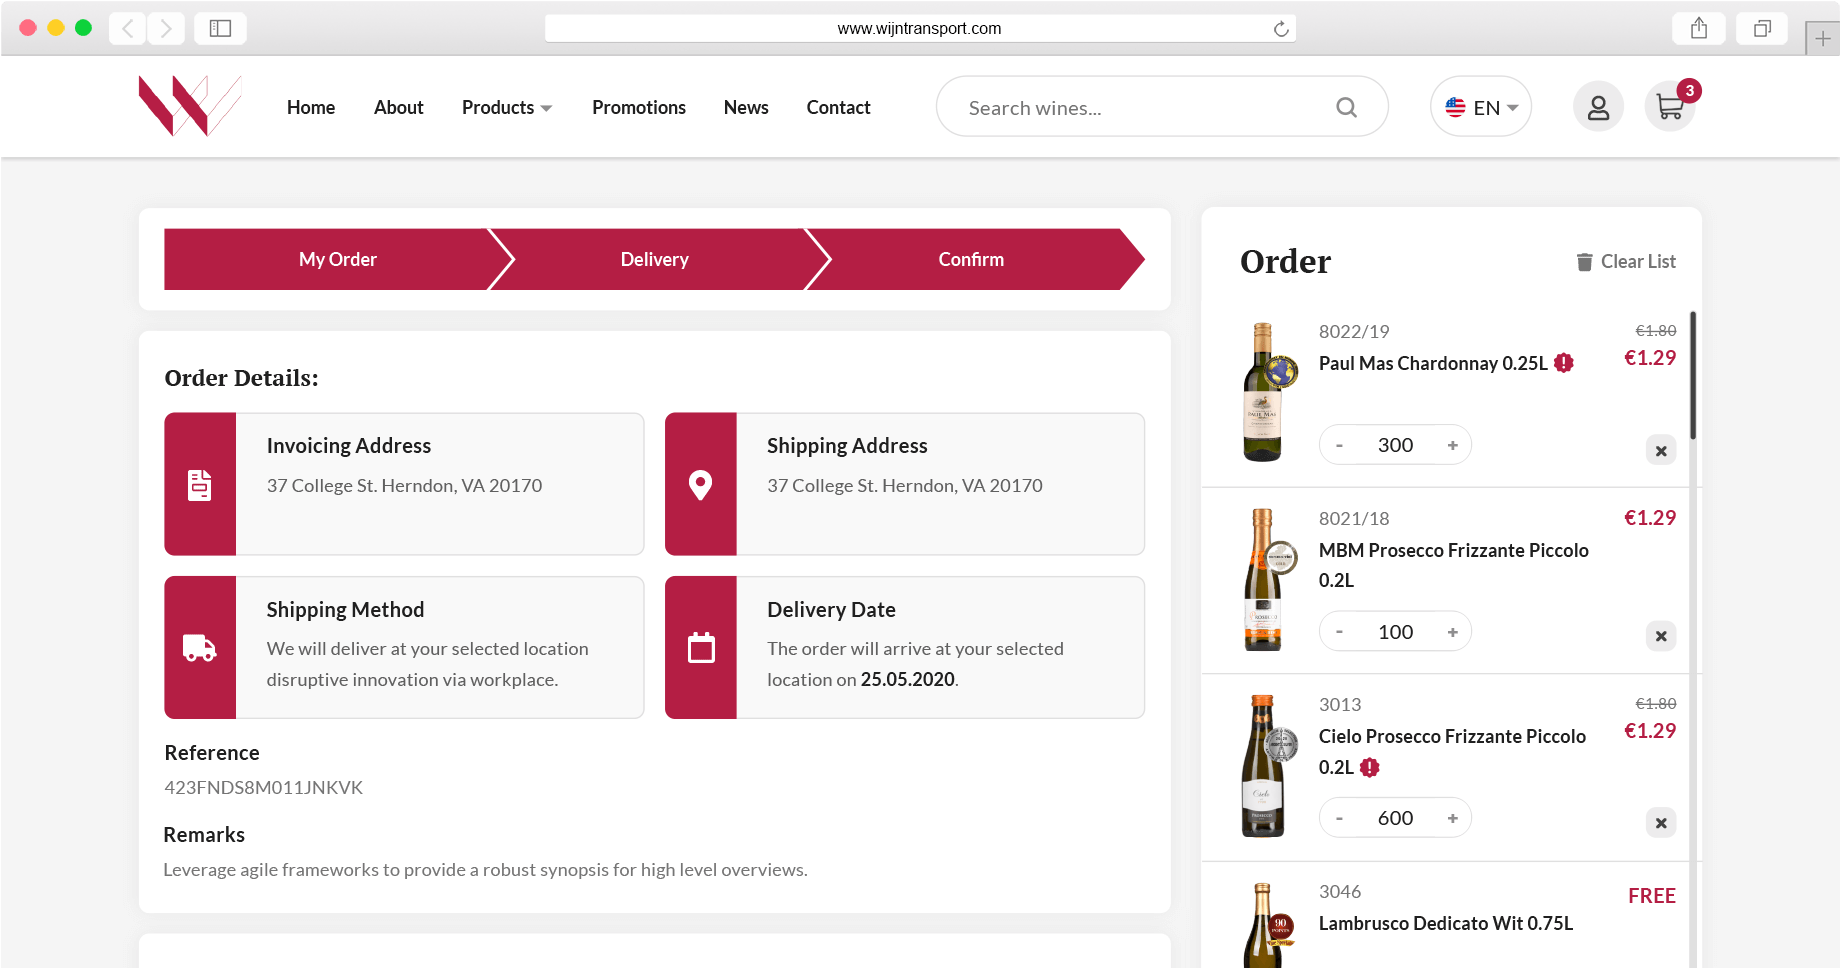Click the warning icon beside Paul Mas Chardonnay
Image resolution: width=1841 pixels, height=971 pixels.
point(1564,363)
